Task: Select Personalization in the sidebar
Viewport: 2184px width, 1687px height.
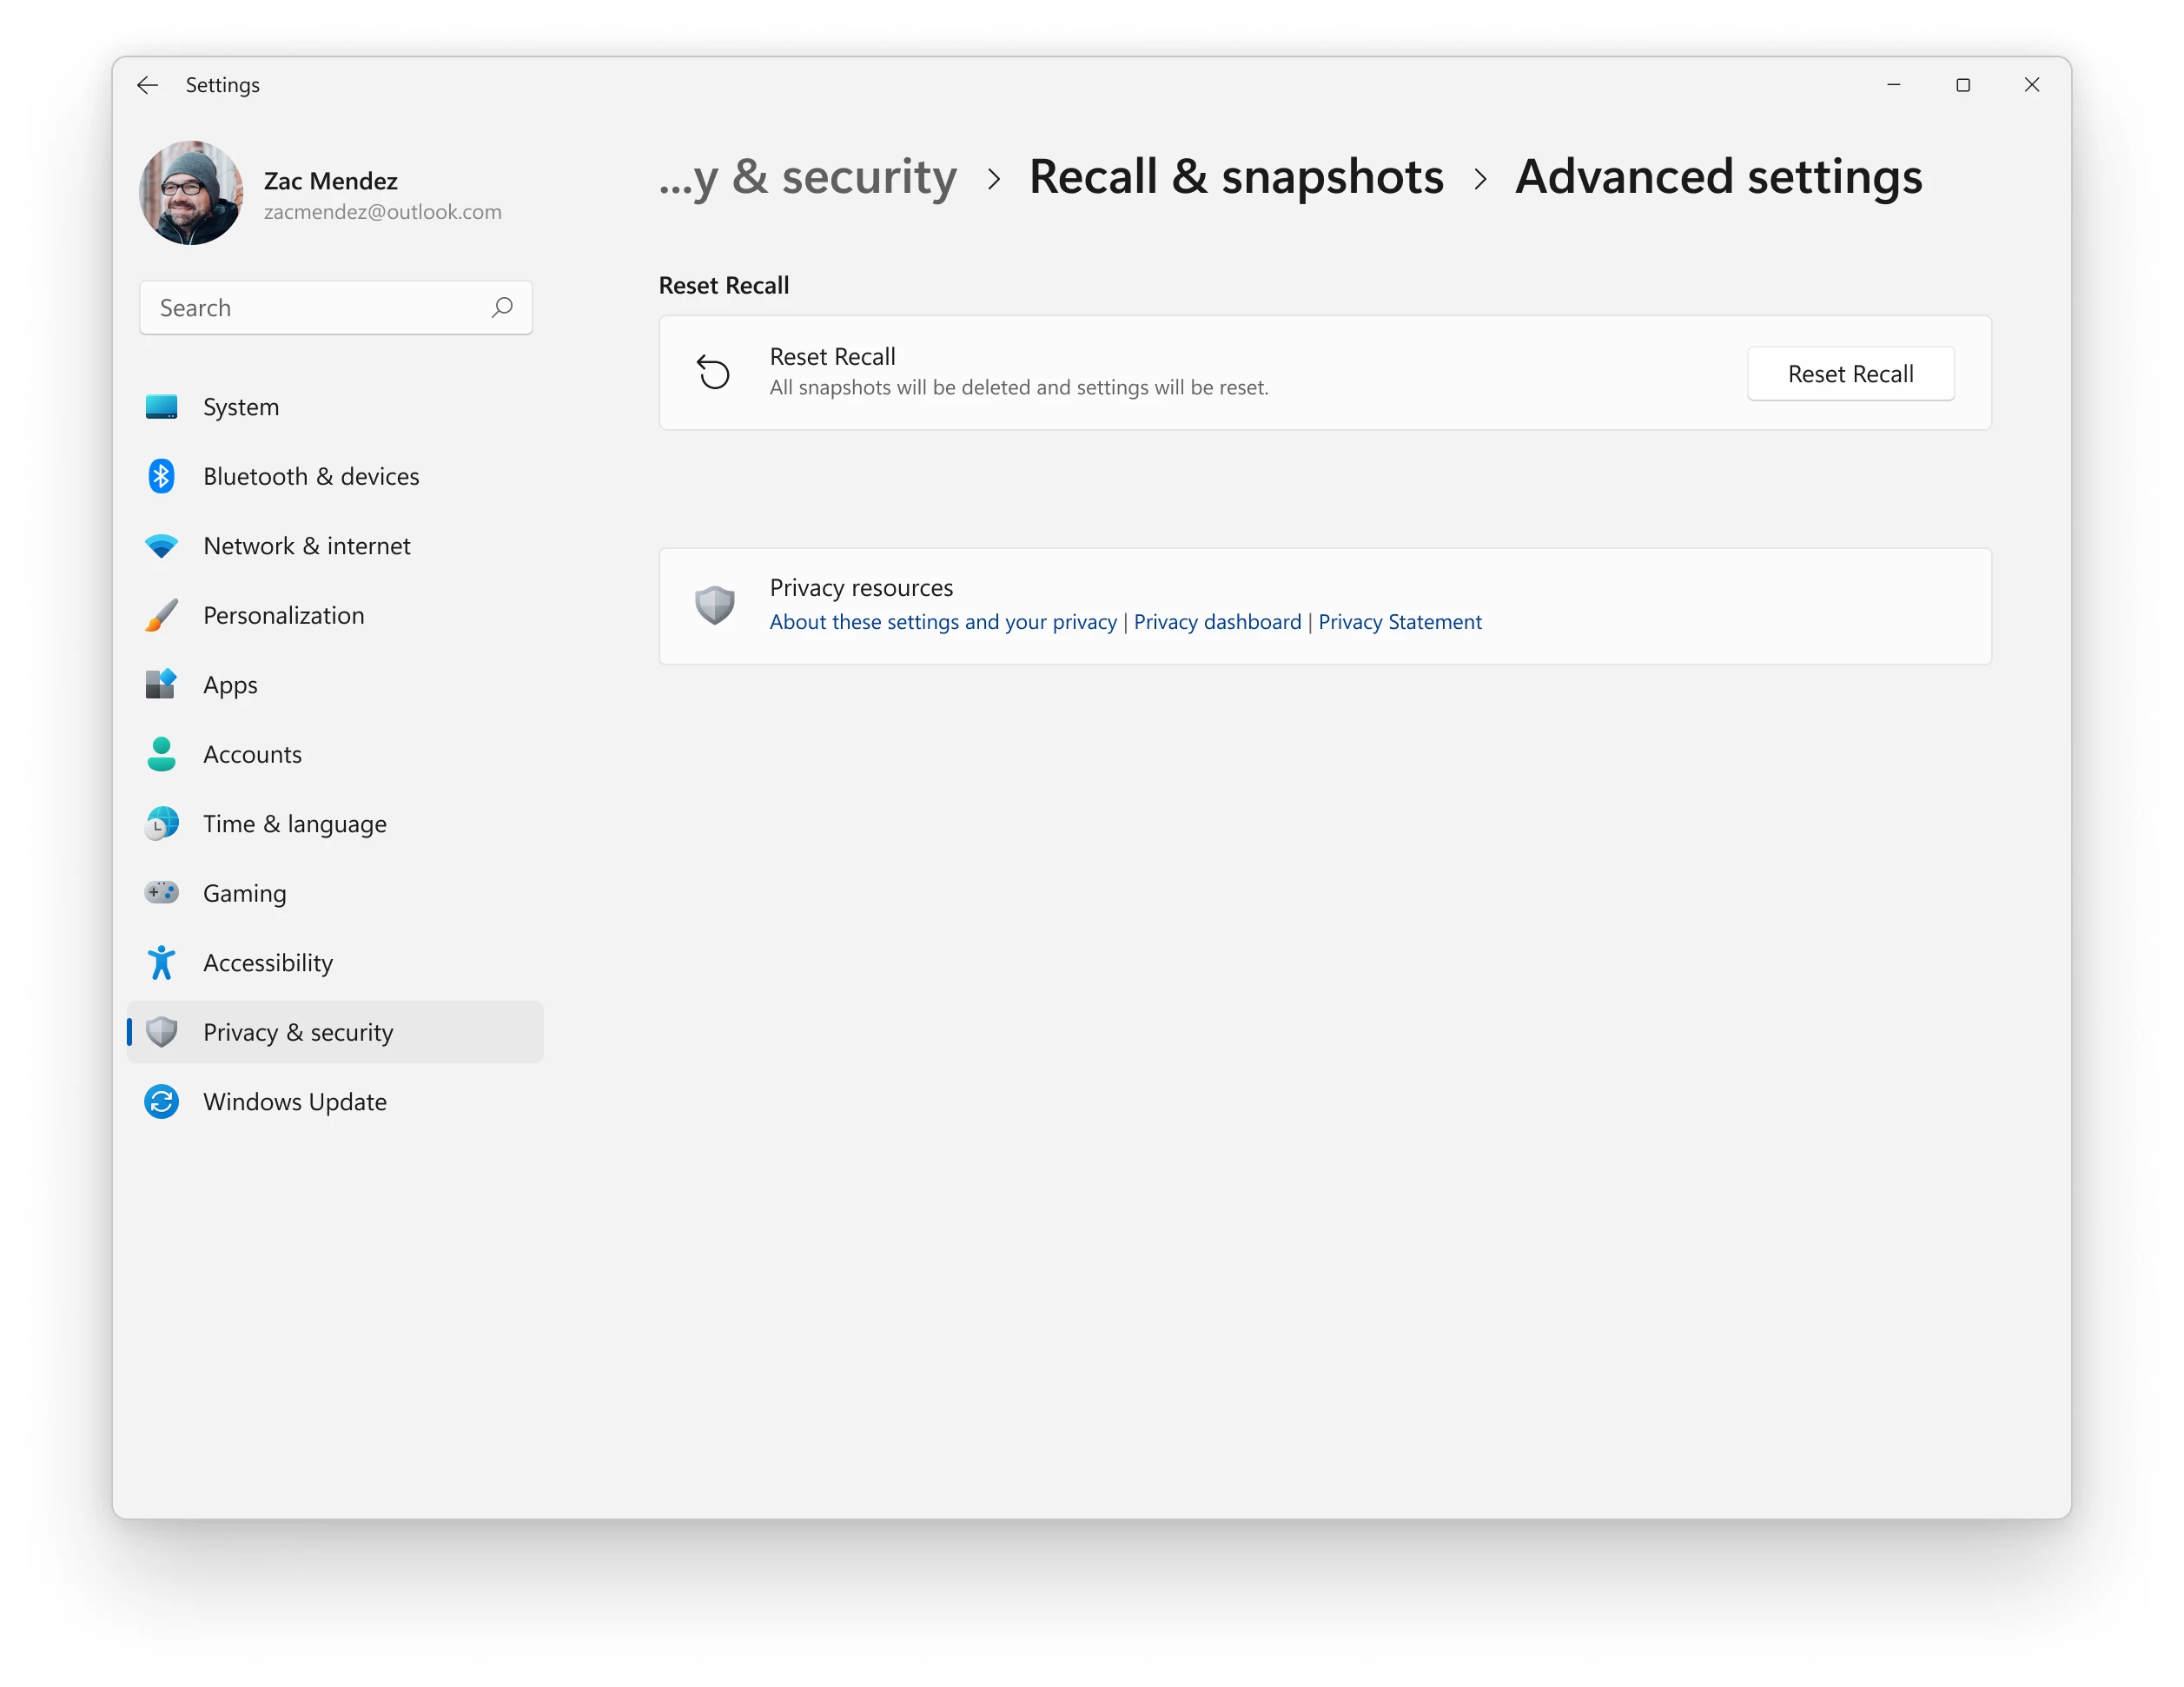Action: [335, 615]
